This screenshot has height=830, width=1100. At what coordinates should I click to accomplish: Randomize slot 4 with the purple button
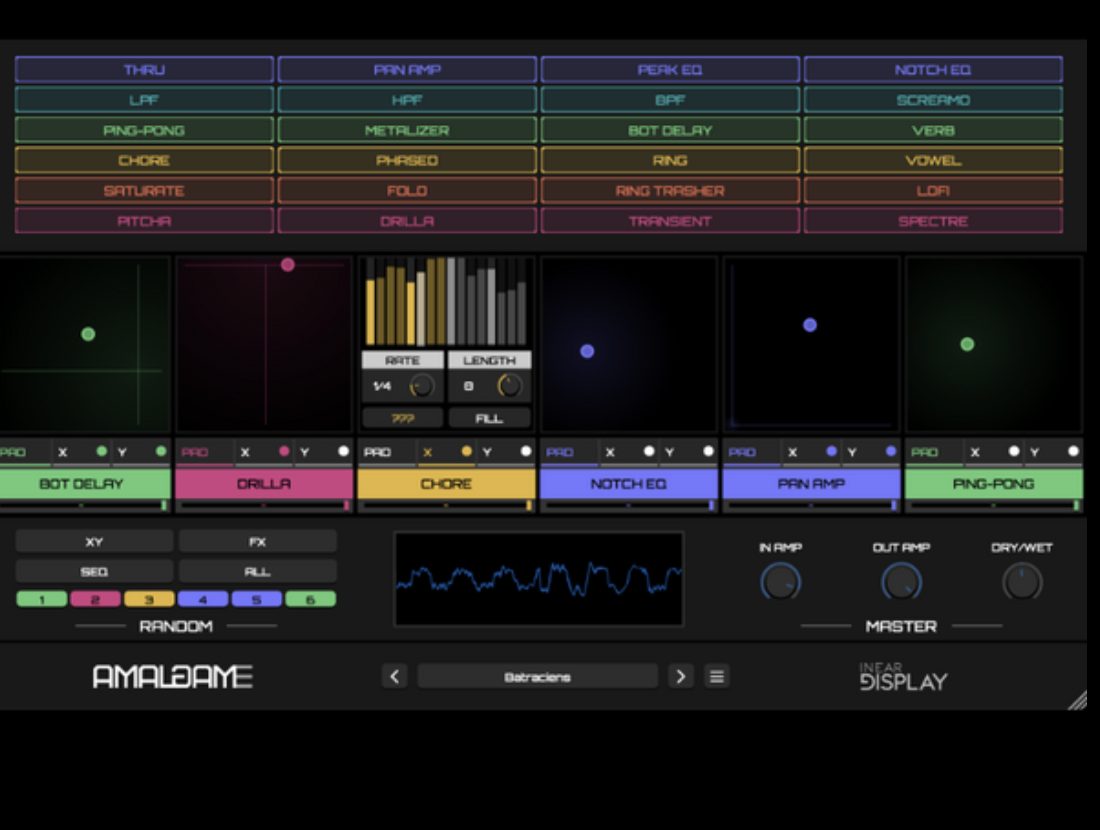(203, 599)
